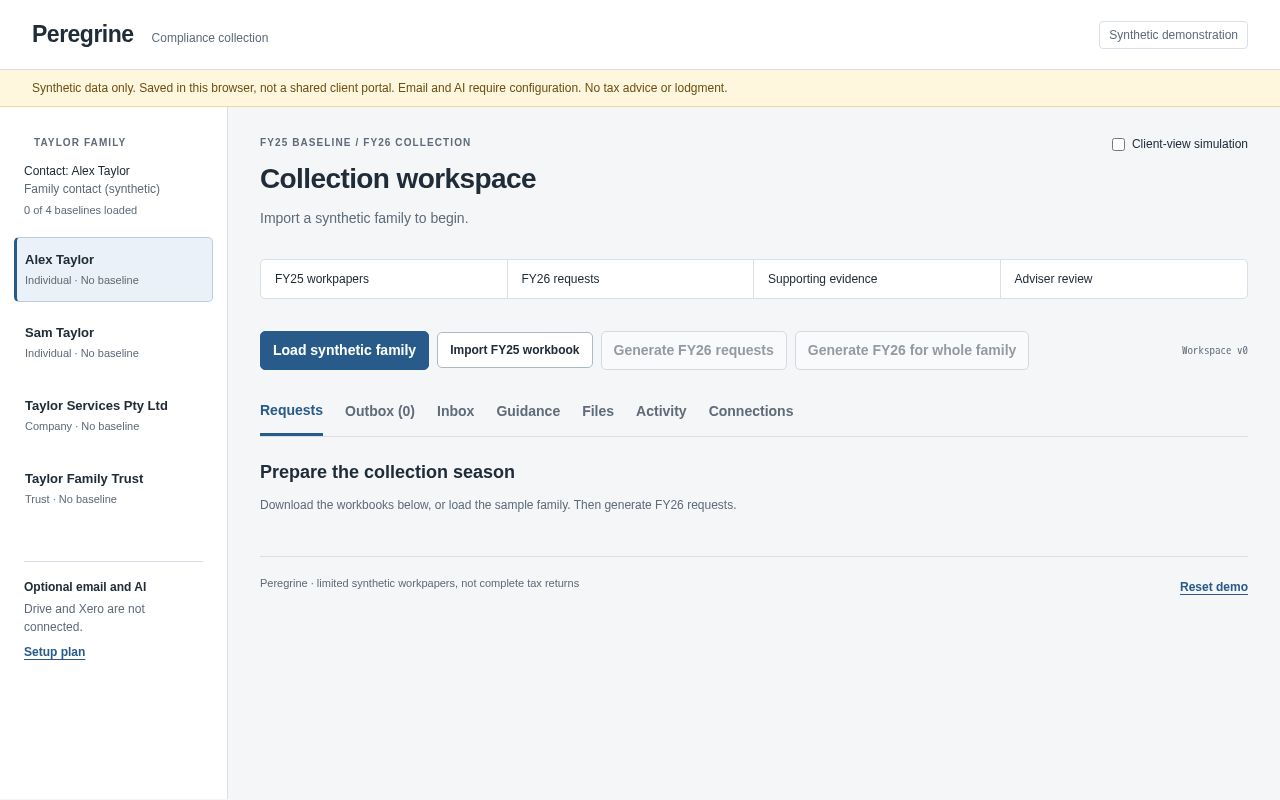Click the Compliance collection subtitle

tap(210, 38)
